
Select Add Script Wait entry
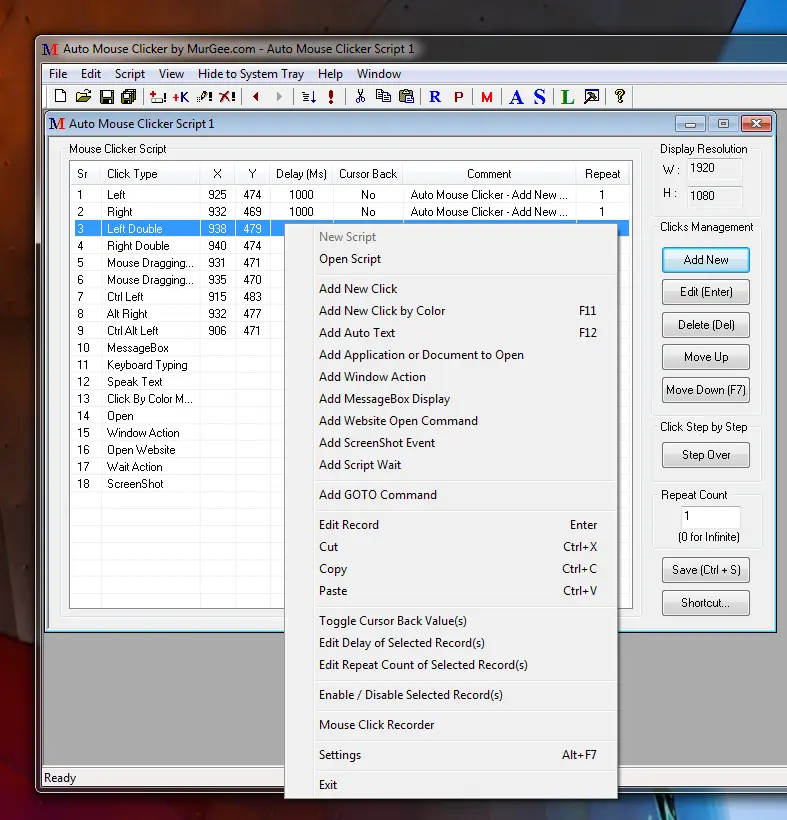451,464
